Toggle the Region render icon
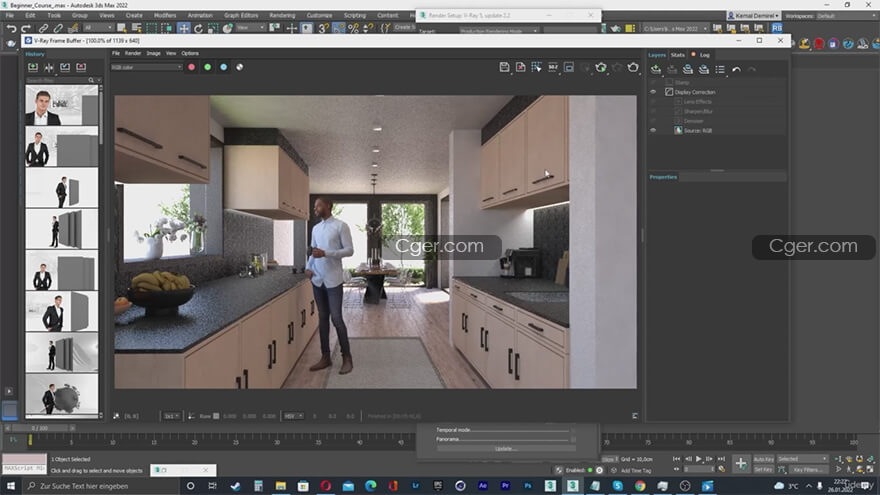This screenshot has width=880, height=495. [569, 67]
